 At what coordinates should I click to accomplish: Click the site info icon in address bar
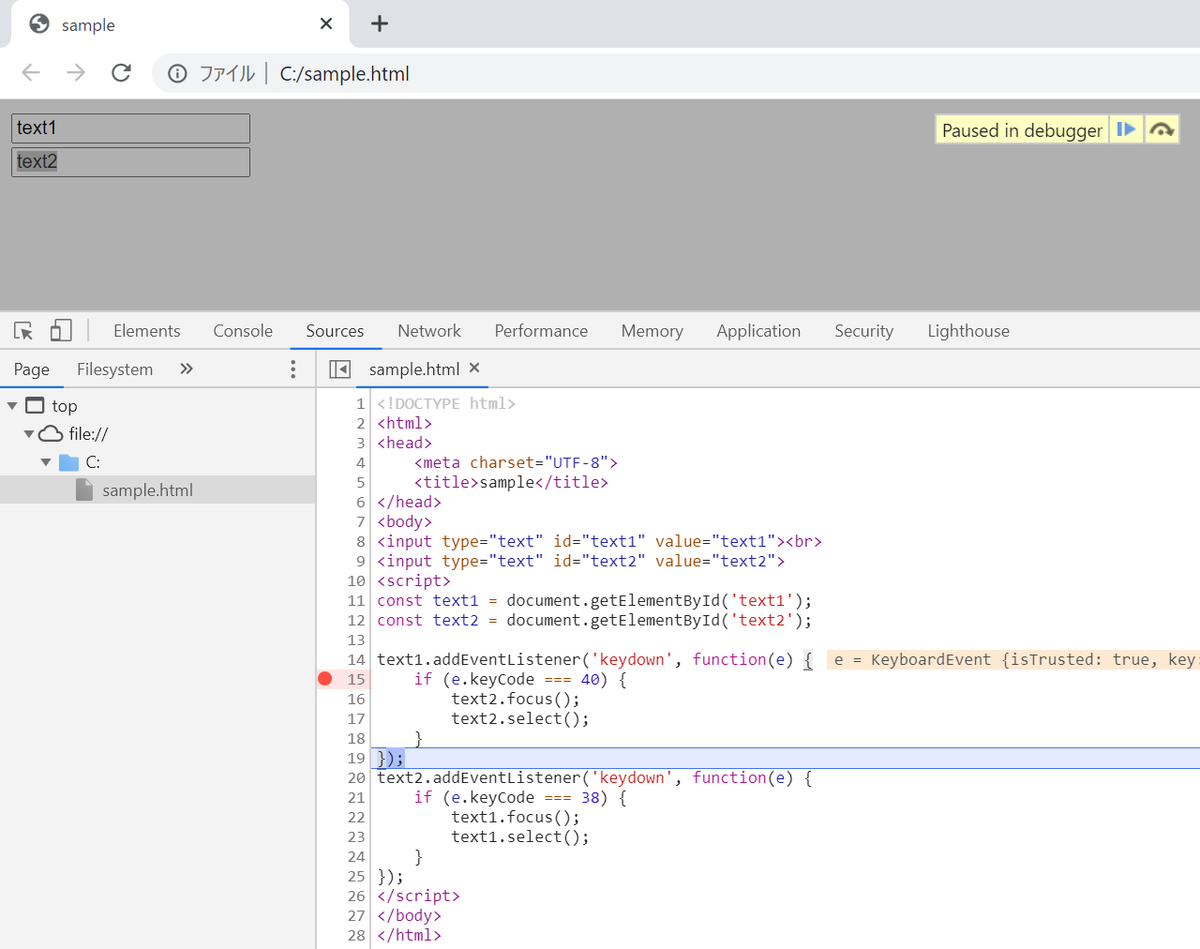click(177, 73)
